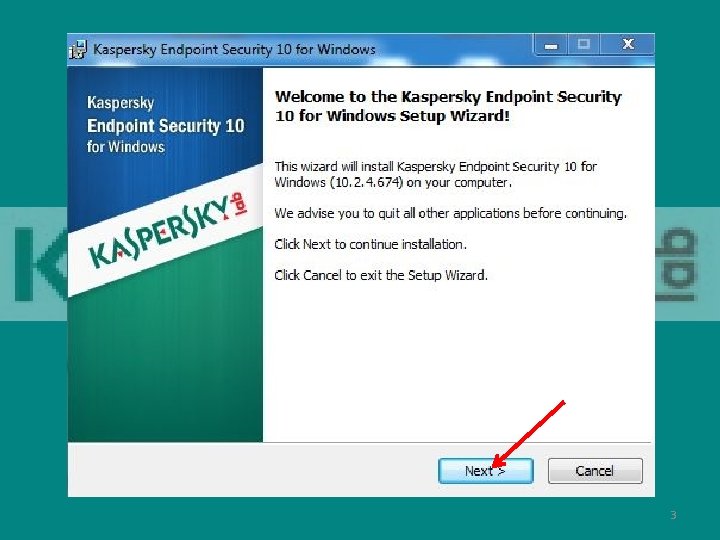The width and height of the screenshot is (720, 540).
Task: Click the 'Click Cancel to exit' instruction text
Action: [x=381, y=275]
